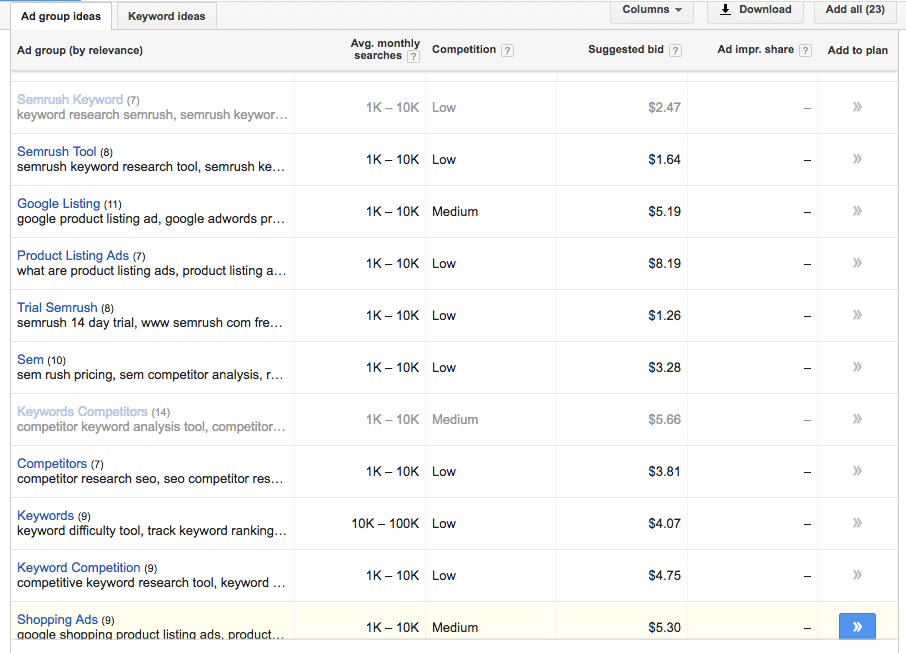Add Competitors group to plan
906x653 pixels.
(857, 471)
